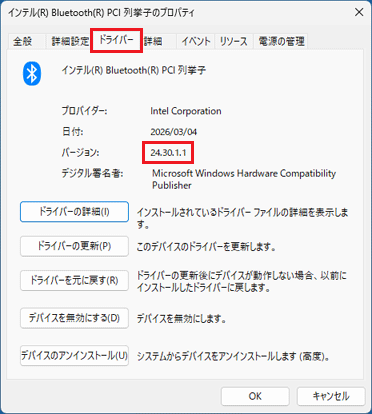
Task: Click ドライバーの更新(P) button
Action: (74, 246)
